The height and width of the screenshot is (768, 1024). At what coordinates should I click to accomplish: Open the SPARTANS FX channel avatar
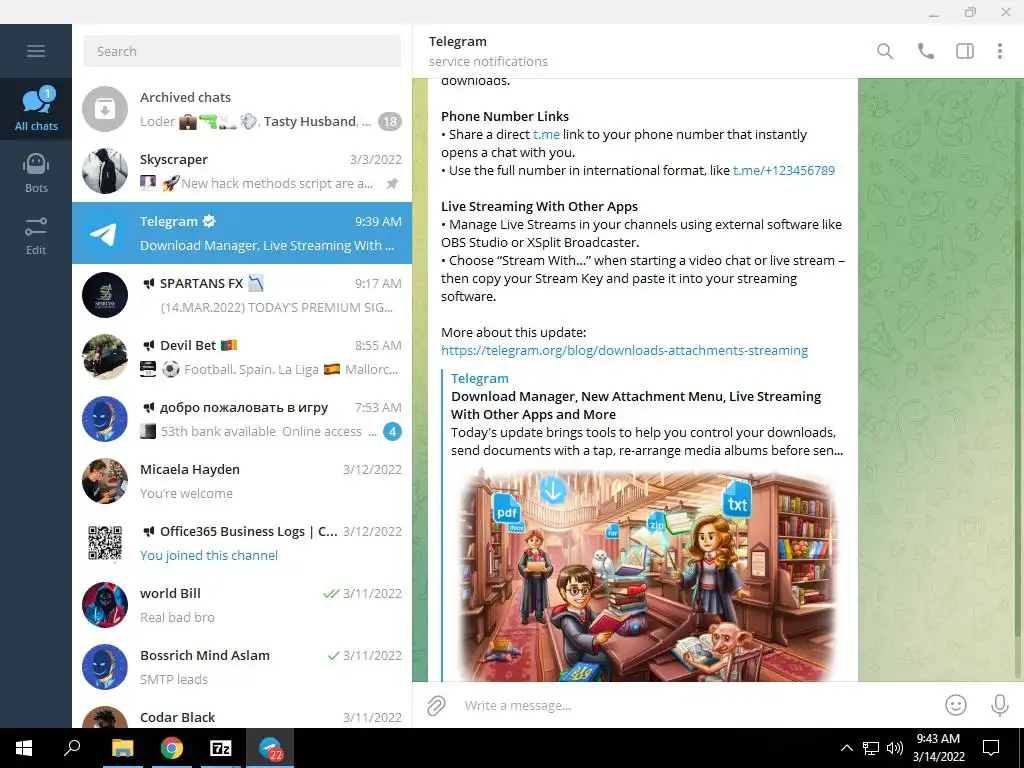click(x=104, y=295)
